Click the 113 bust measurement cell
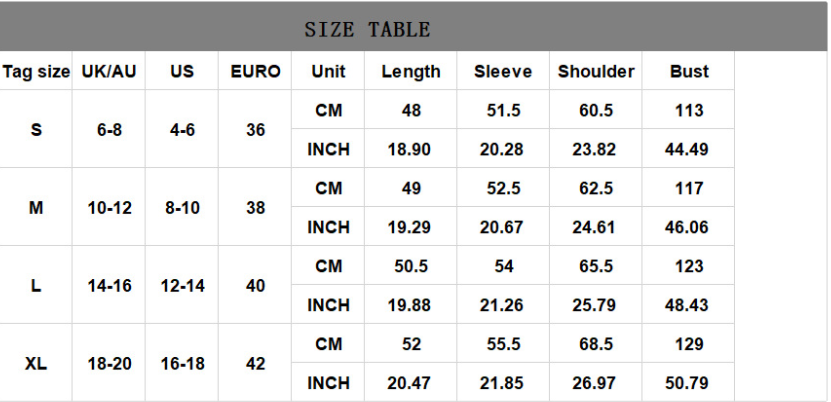This screenshot has width=831, height=402. (689, 111)
